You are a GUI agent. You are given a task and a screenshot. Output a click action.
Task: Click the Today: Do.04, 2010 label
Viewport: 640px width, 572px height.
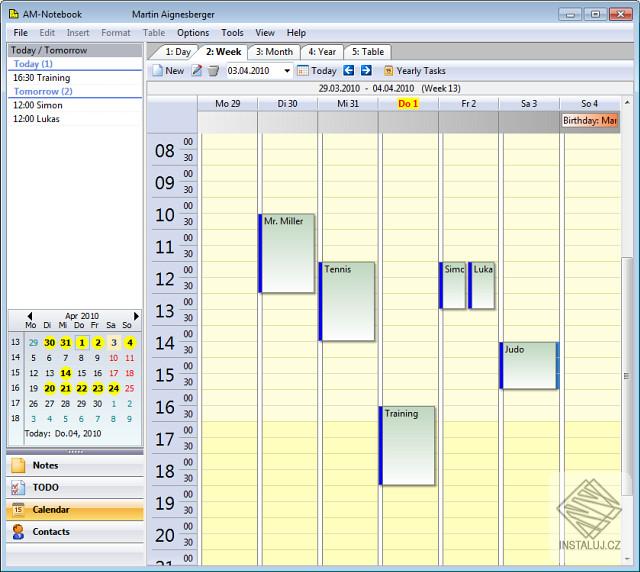63,434
